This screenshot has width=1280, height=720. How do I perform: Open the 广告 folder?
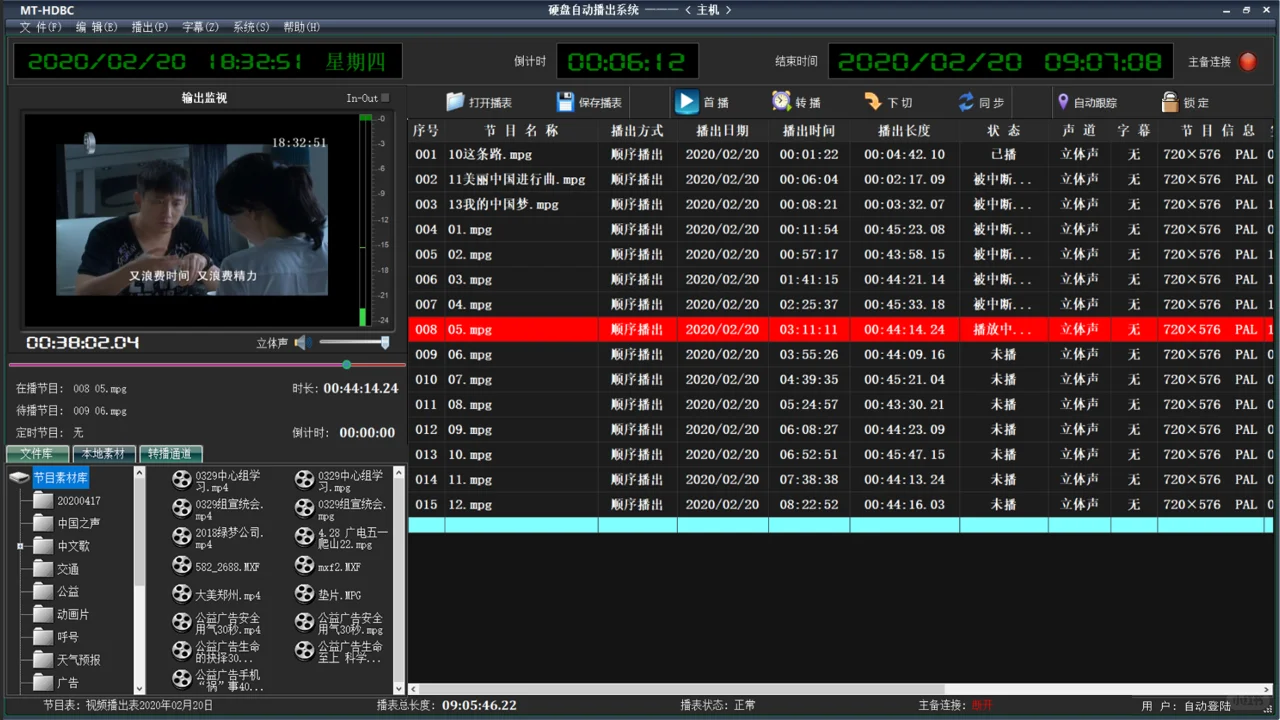[56, 683]
